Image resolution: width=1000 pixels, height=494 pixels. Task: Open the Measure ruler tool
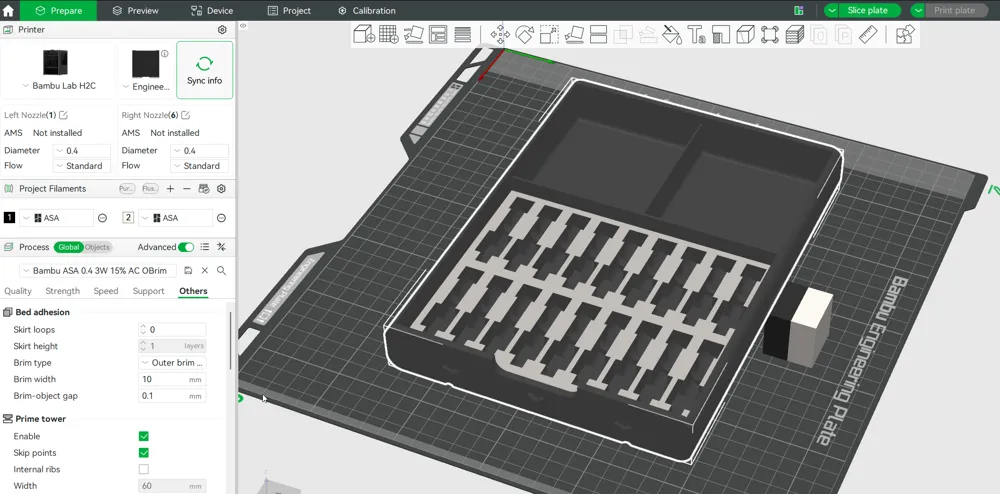[867, 34]
